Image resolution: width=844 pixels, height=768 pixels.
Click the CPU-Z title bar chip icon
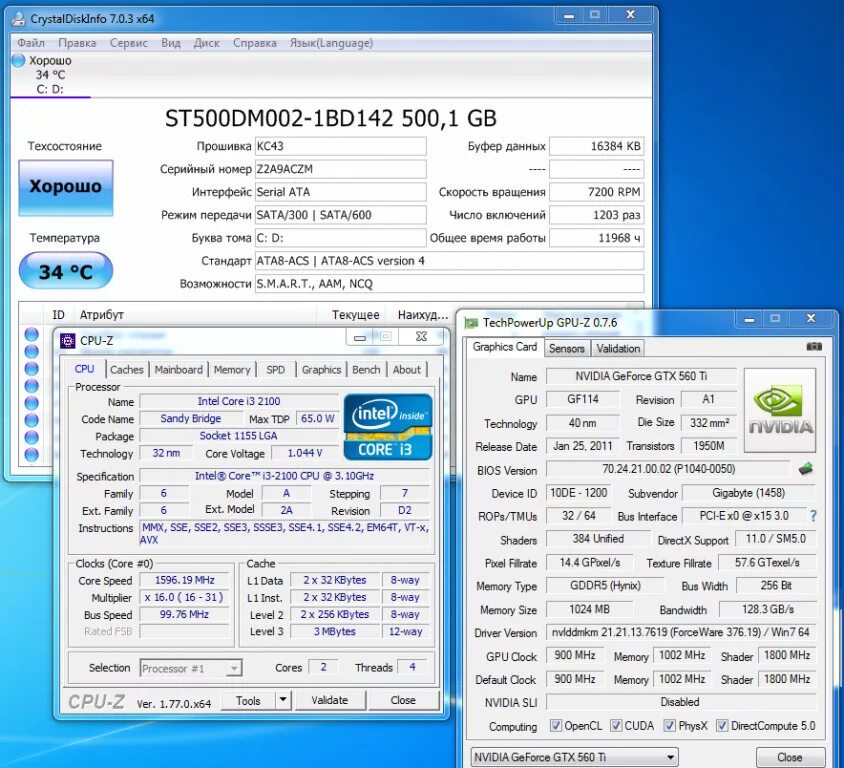point(68,341)
